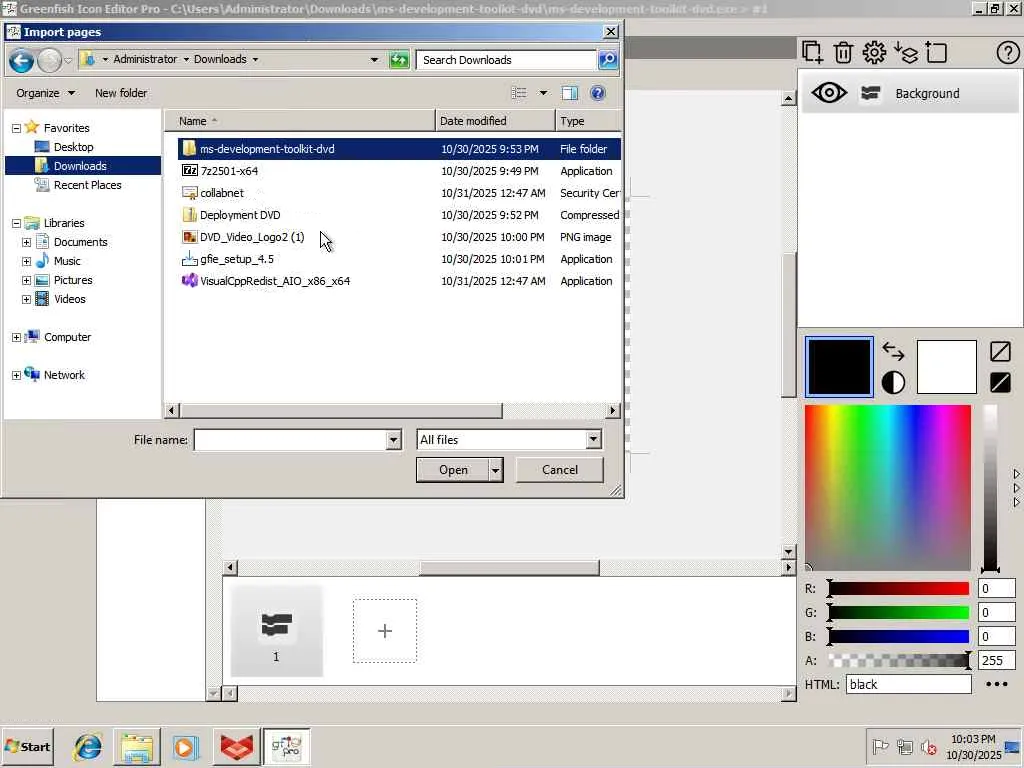The width and height of the screenshot is (1024, 768).
Task: Expand the Computer tree node
Action: point(16,338)
